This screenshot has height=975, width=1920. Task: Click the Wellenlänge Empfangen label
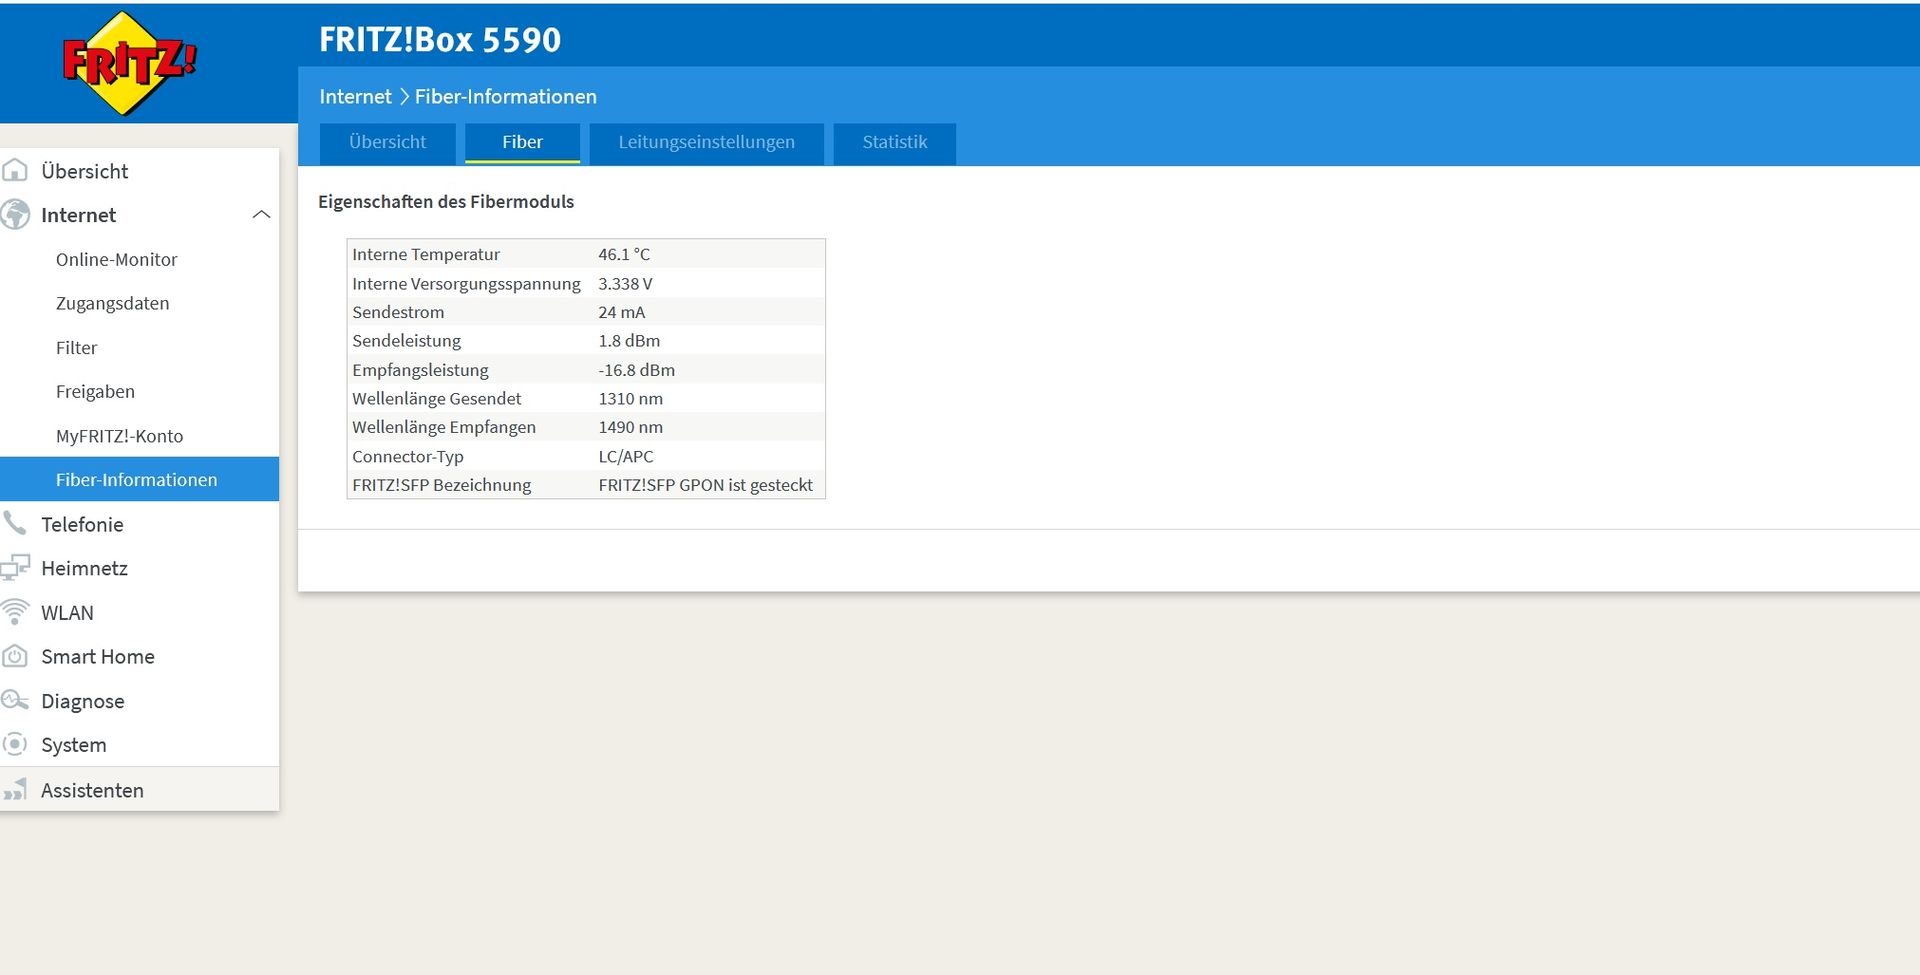coord(444,427)
